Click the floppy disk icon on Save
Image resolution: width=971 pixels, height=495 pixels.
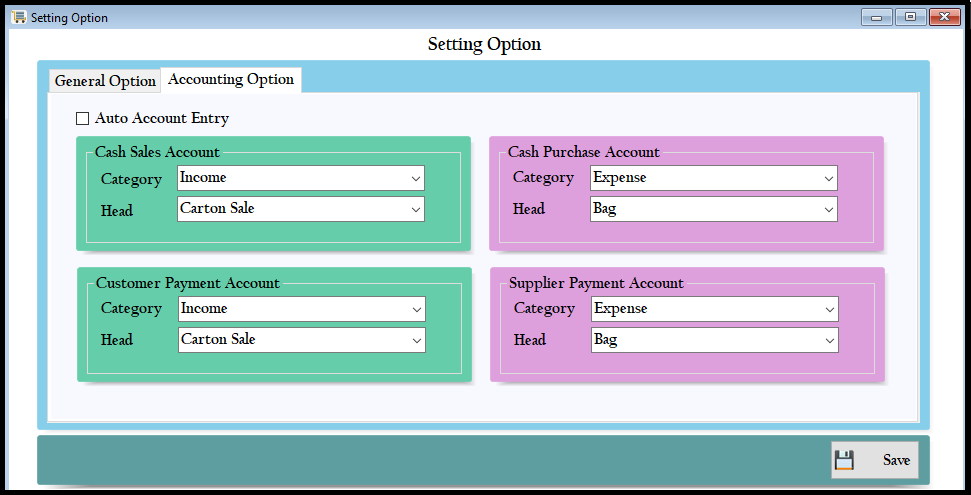tap(844, 460)
